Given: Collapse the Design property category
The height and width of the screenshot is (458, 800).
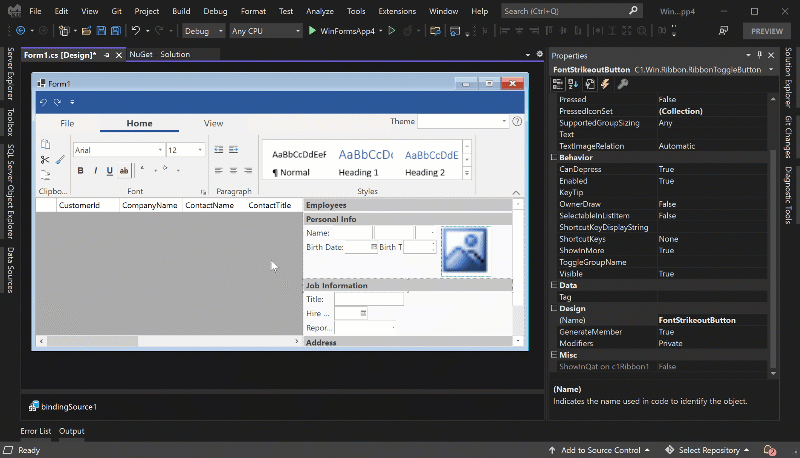Looking at the screenshot, I should [554, 309].
